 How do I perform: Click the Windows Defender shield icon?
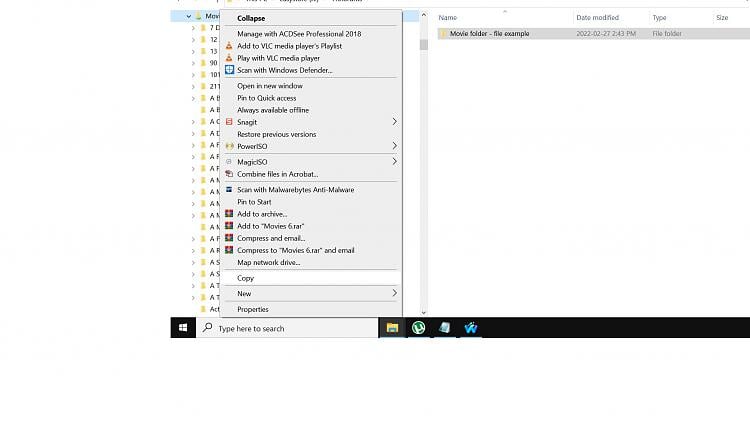[230, 70]
